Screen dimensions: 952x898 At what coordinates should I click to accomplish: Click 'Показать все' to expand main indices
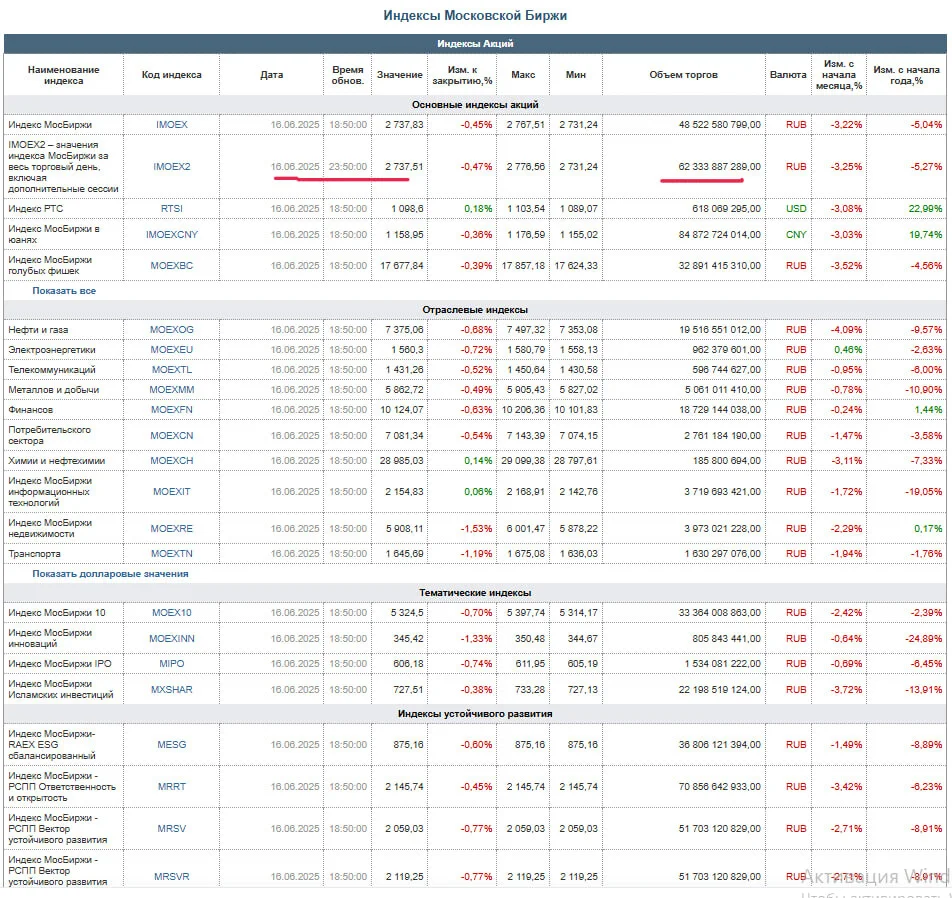click(x=64, y=291)
